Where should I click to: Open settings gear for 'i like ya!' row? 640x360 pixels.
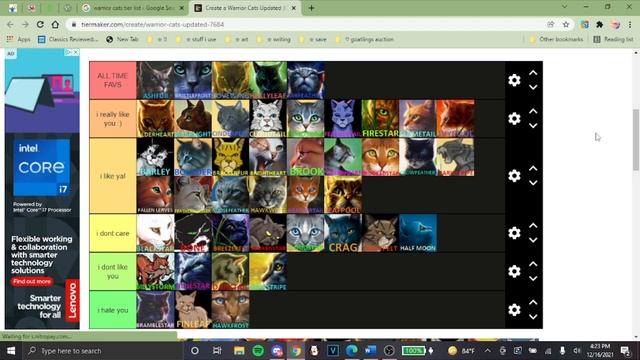tap(514, 176)
